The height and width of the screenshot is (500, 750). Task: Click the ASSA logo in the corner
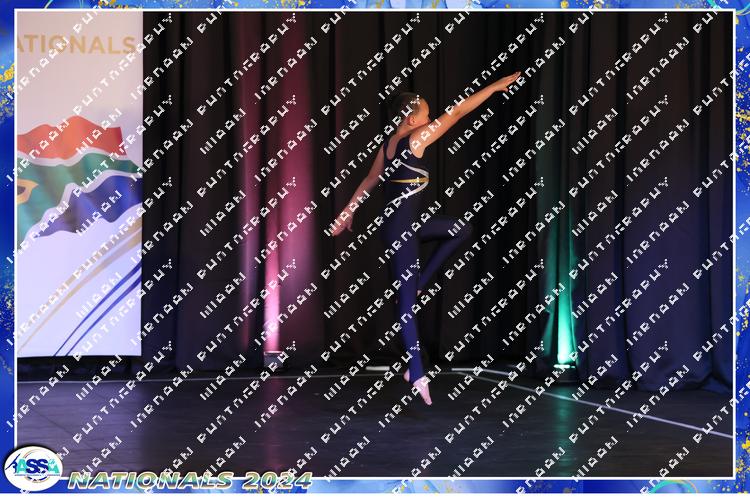point(32,468)
